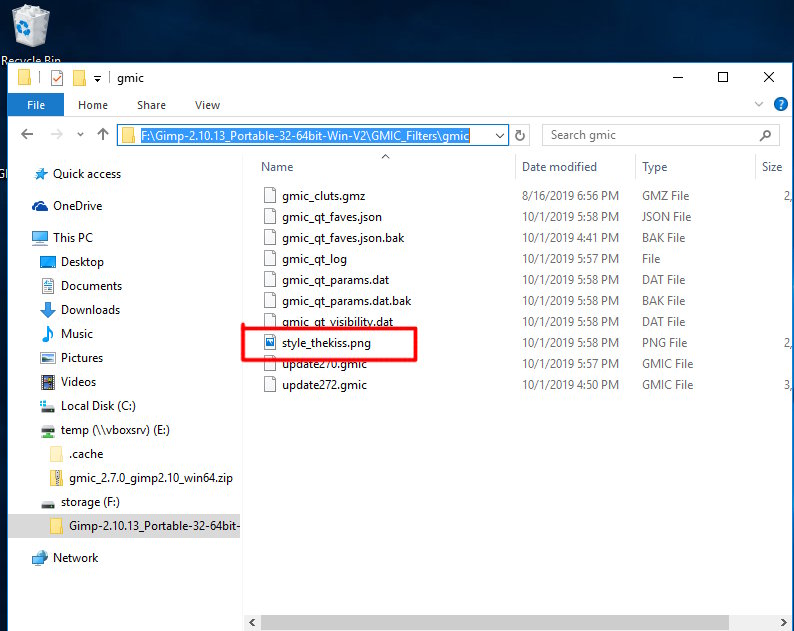794x631 pixels.
Task: Select the gmic_cluts.gmz file
Action: pyautogui.click(x=323, y=196)
